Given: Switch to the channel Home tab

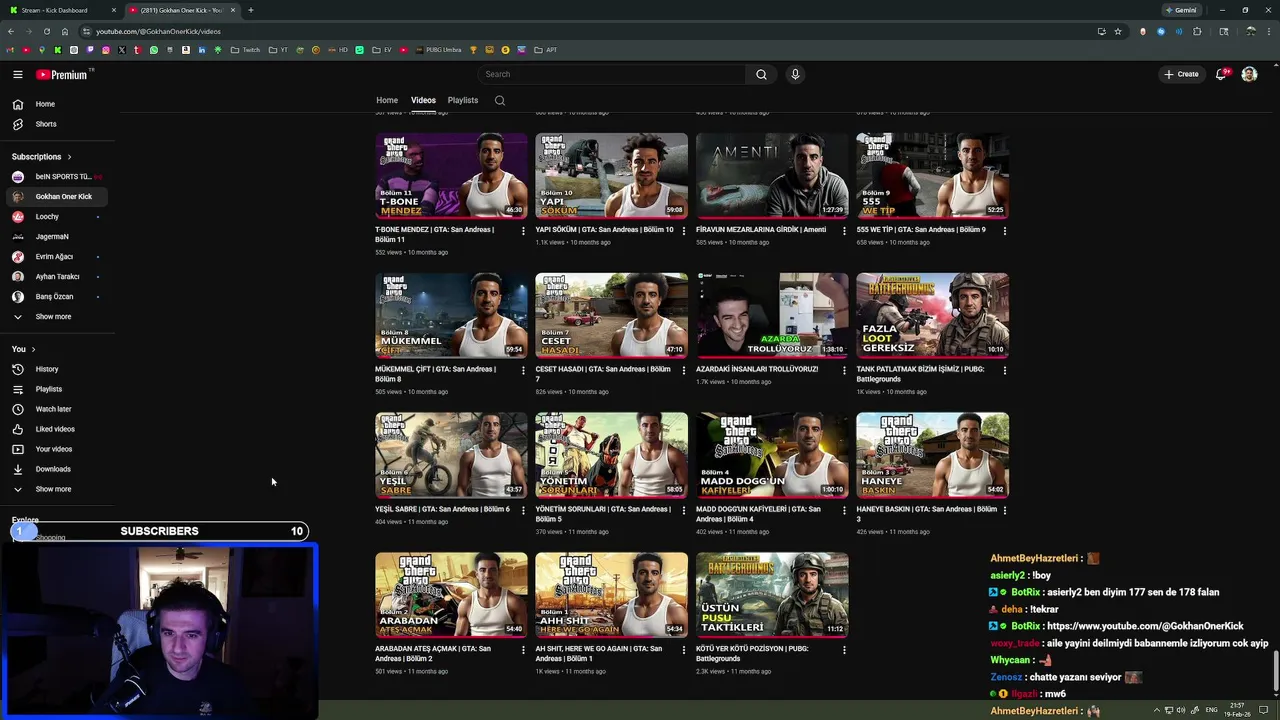Looking at the screenshot, I should point(387,100).
